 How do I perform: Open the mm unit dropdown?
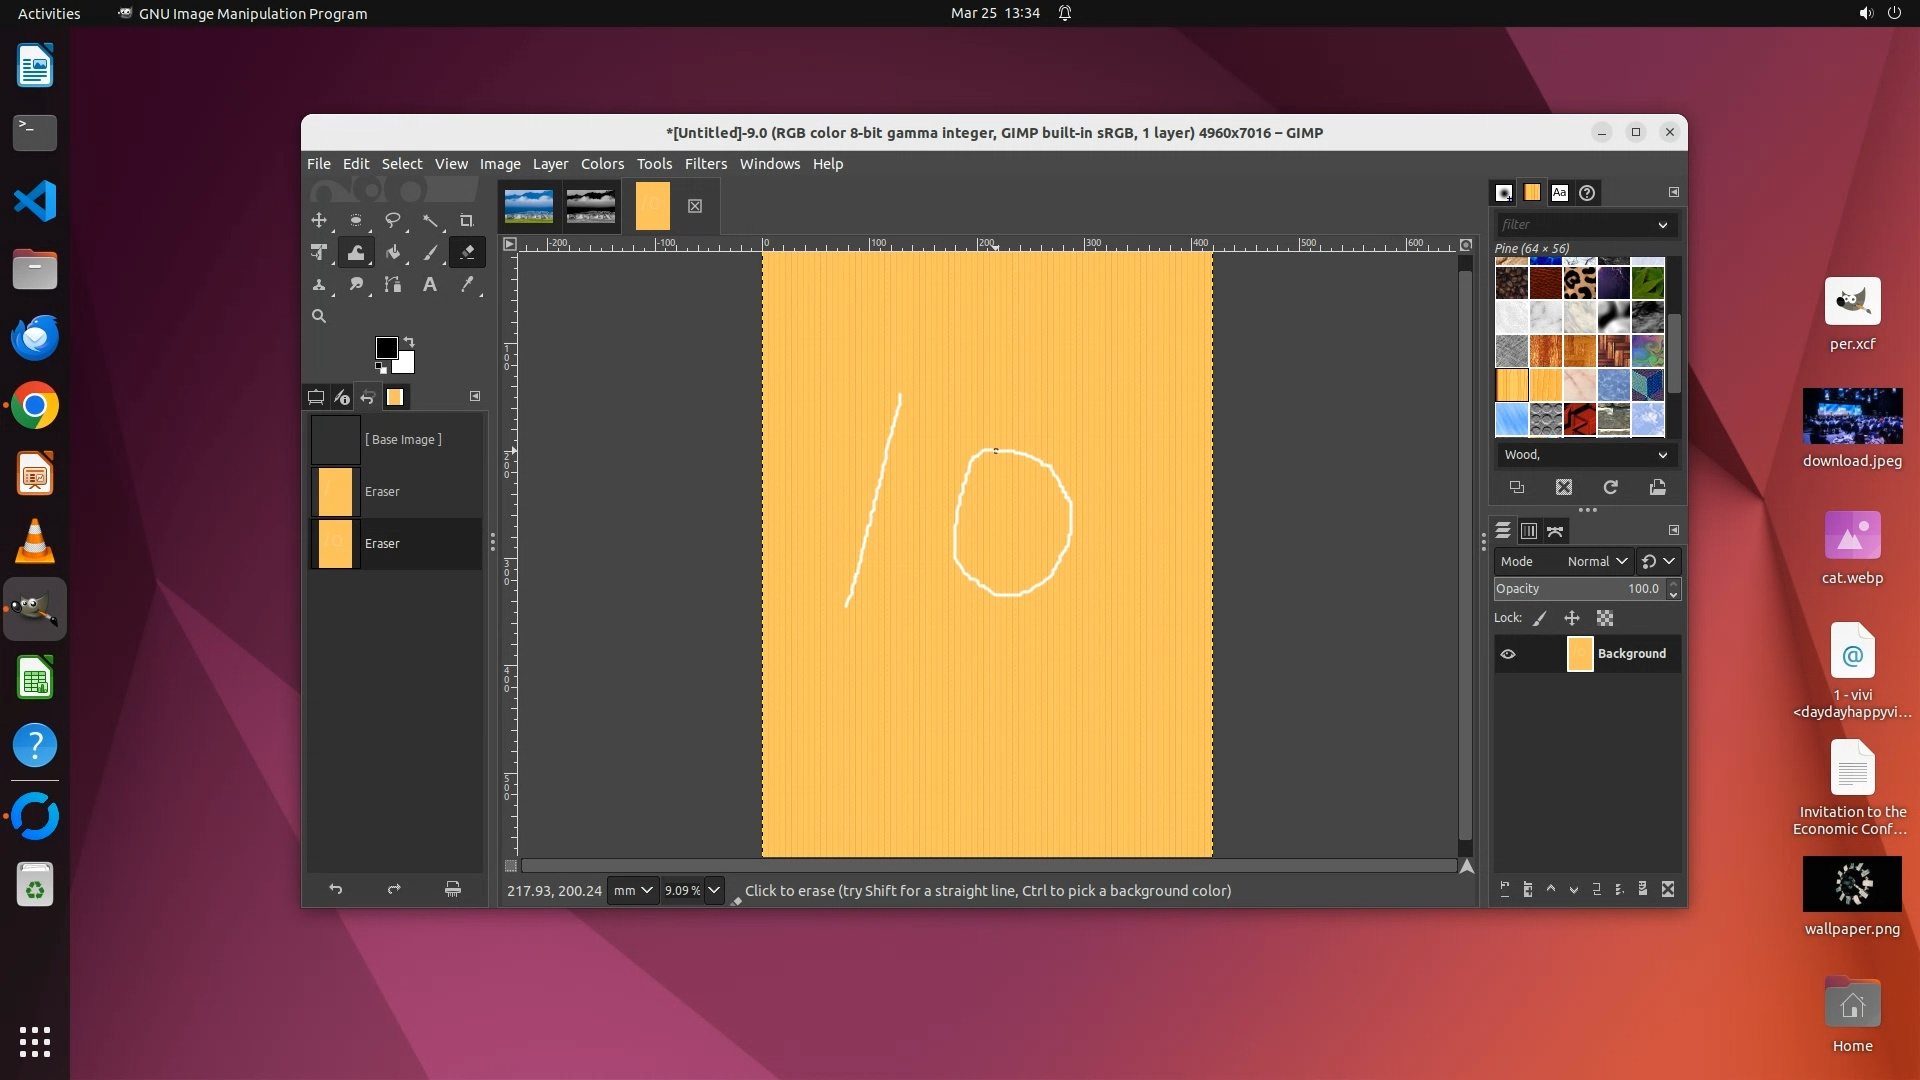tap(633, 890)
